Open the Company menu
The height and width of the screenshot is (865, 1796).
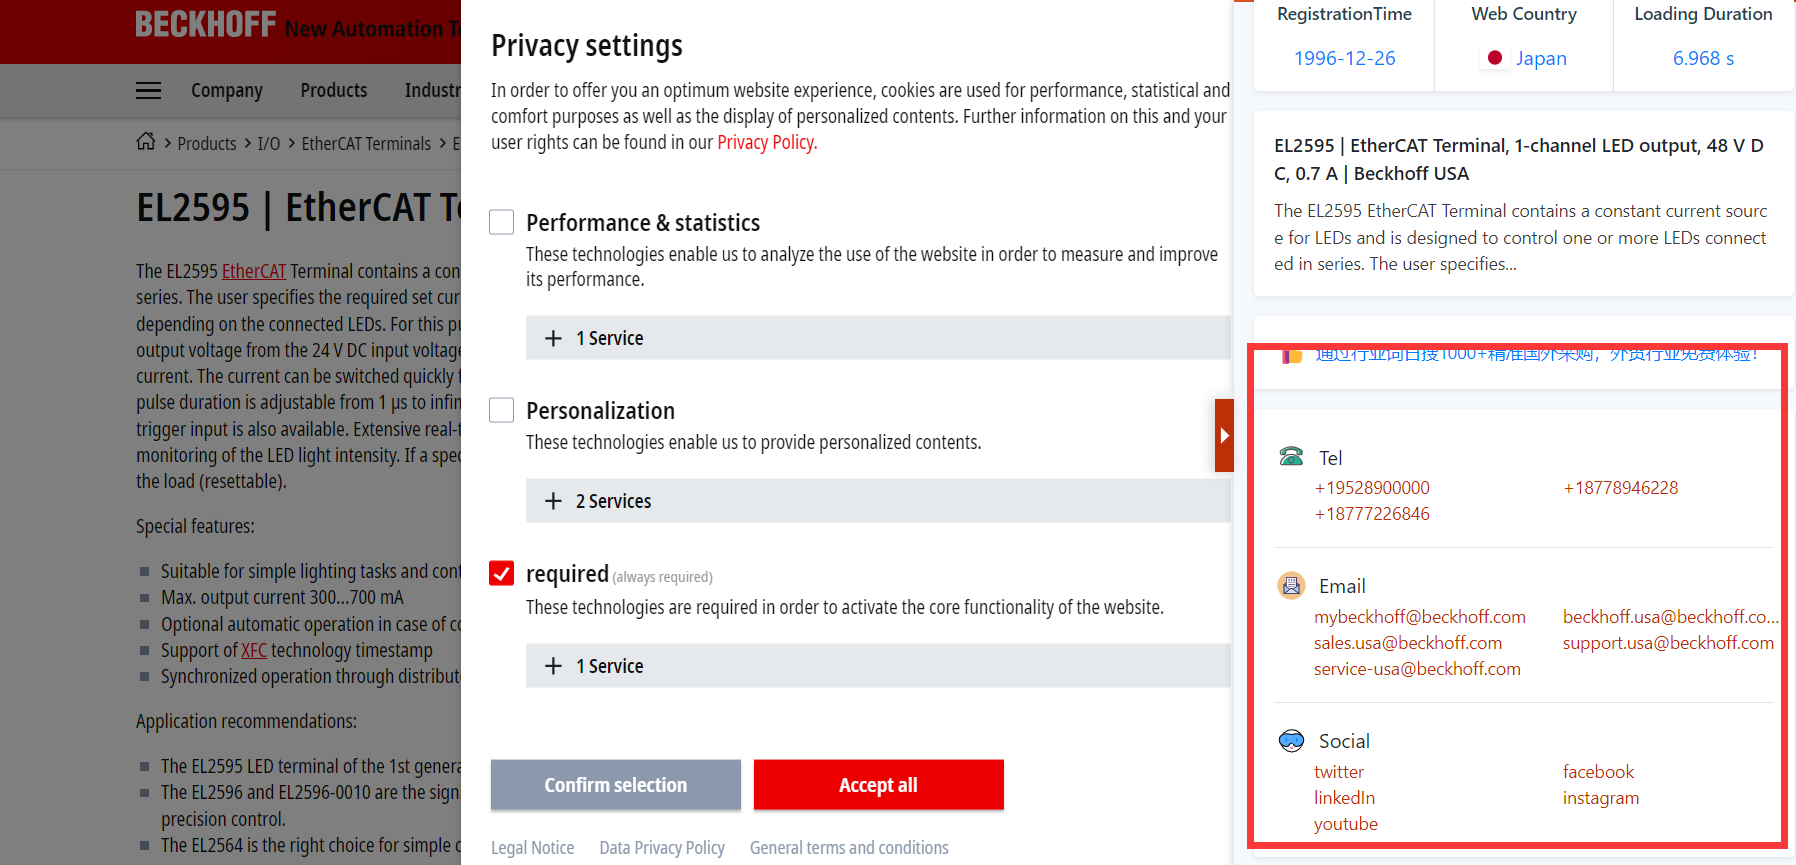227,91
